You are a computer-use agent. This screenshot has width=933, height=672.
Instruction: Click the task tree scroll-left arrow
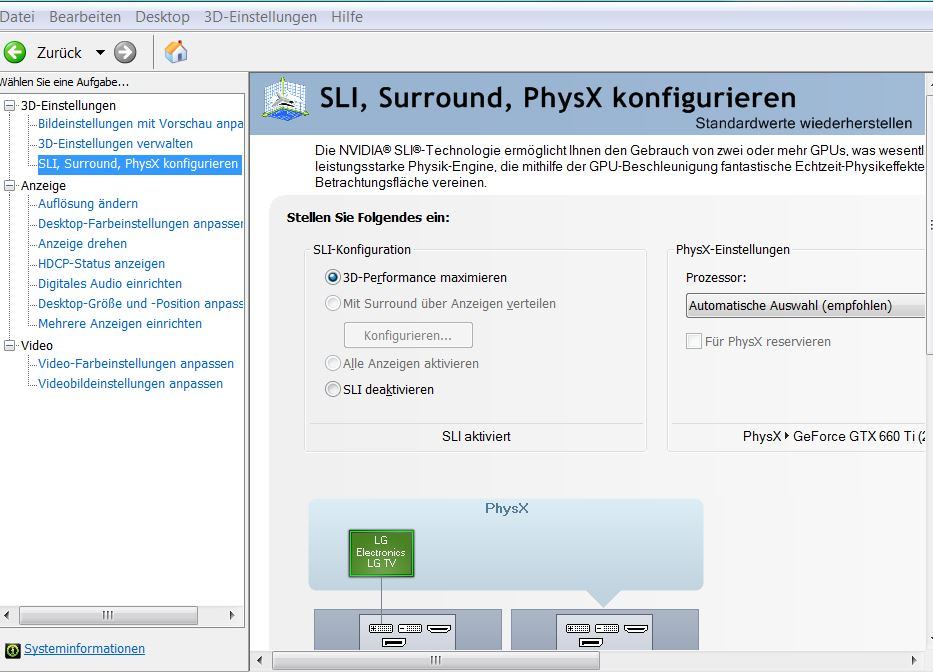(7, 615)
